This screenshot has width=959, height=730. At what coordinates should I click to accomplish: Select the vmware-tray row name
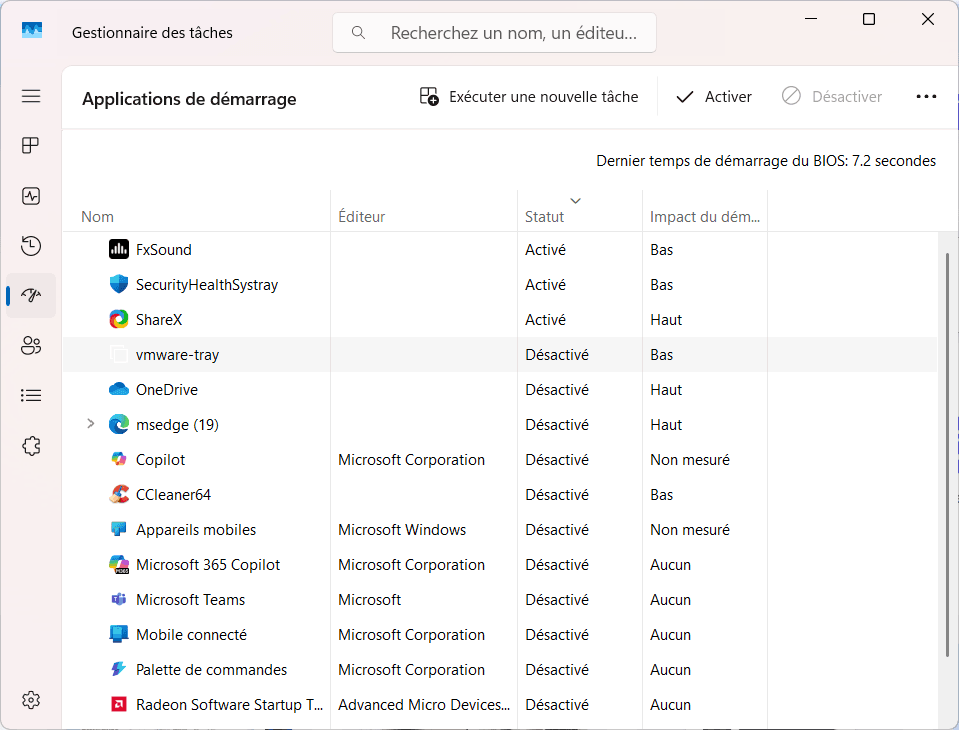[177, 355]
